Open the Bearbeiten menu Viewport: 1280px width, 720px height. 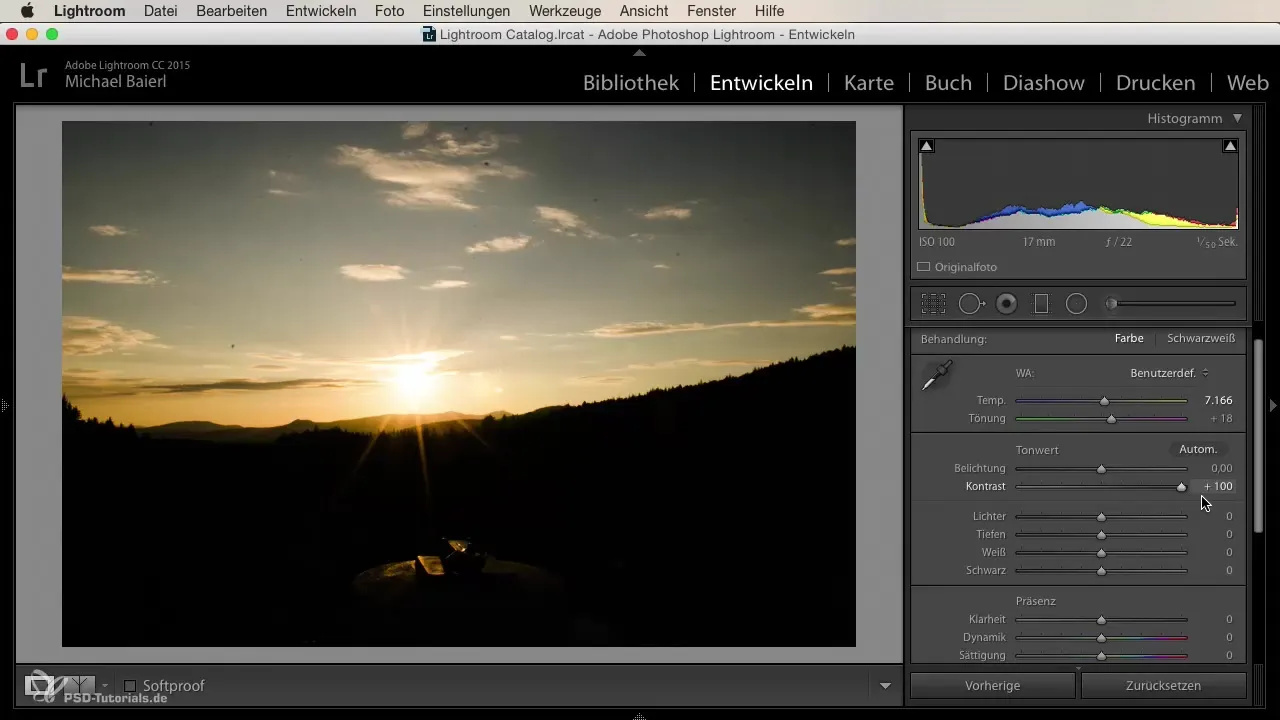tap(233, 11)
